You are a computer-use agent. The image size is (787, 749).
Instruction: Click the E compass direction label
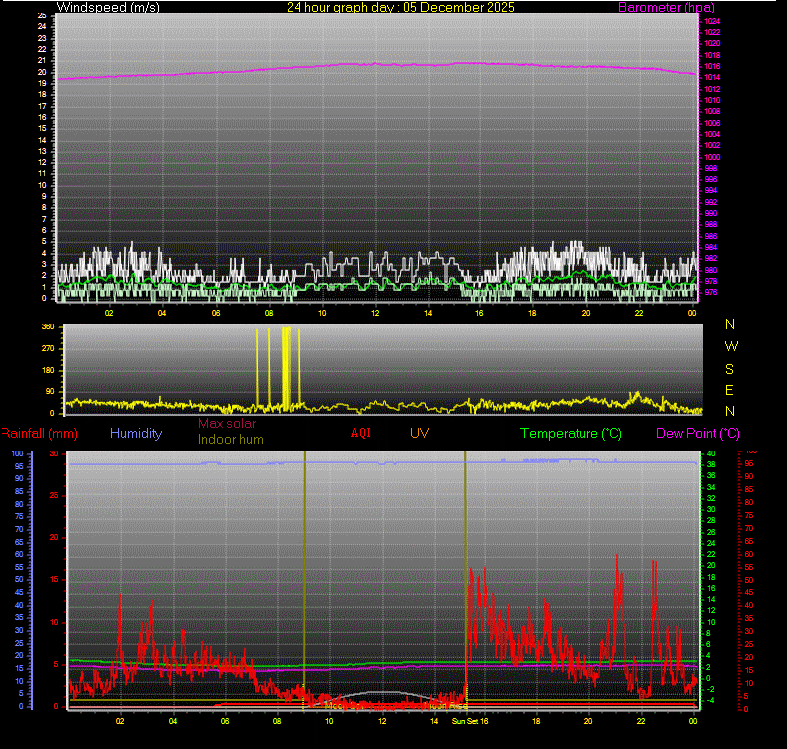tap(729, 390)
